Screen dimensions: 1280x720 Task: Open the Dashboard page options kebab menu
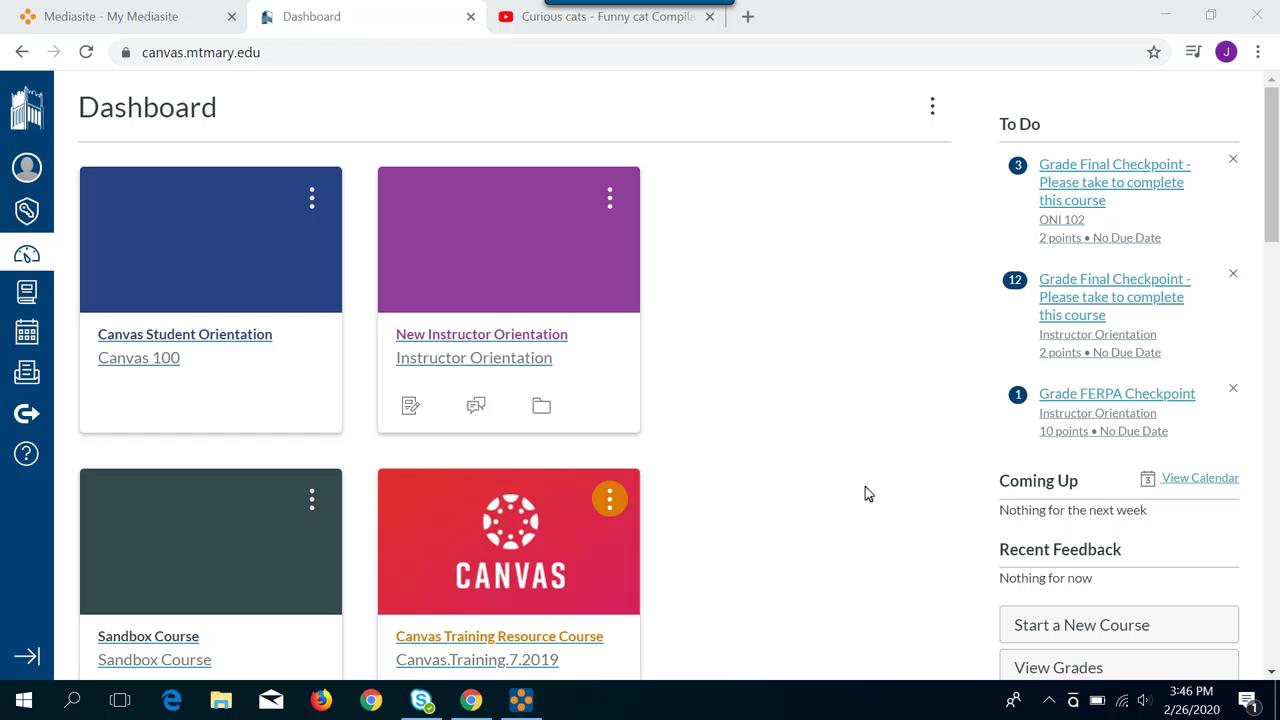click(932, 106)
